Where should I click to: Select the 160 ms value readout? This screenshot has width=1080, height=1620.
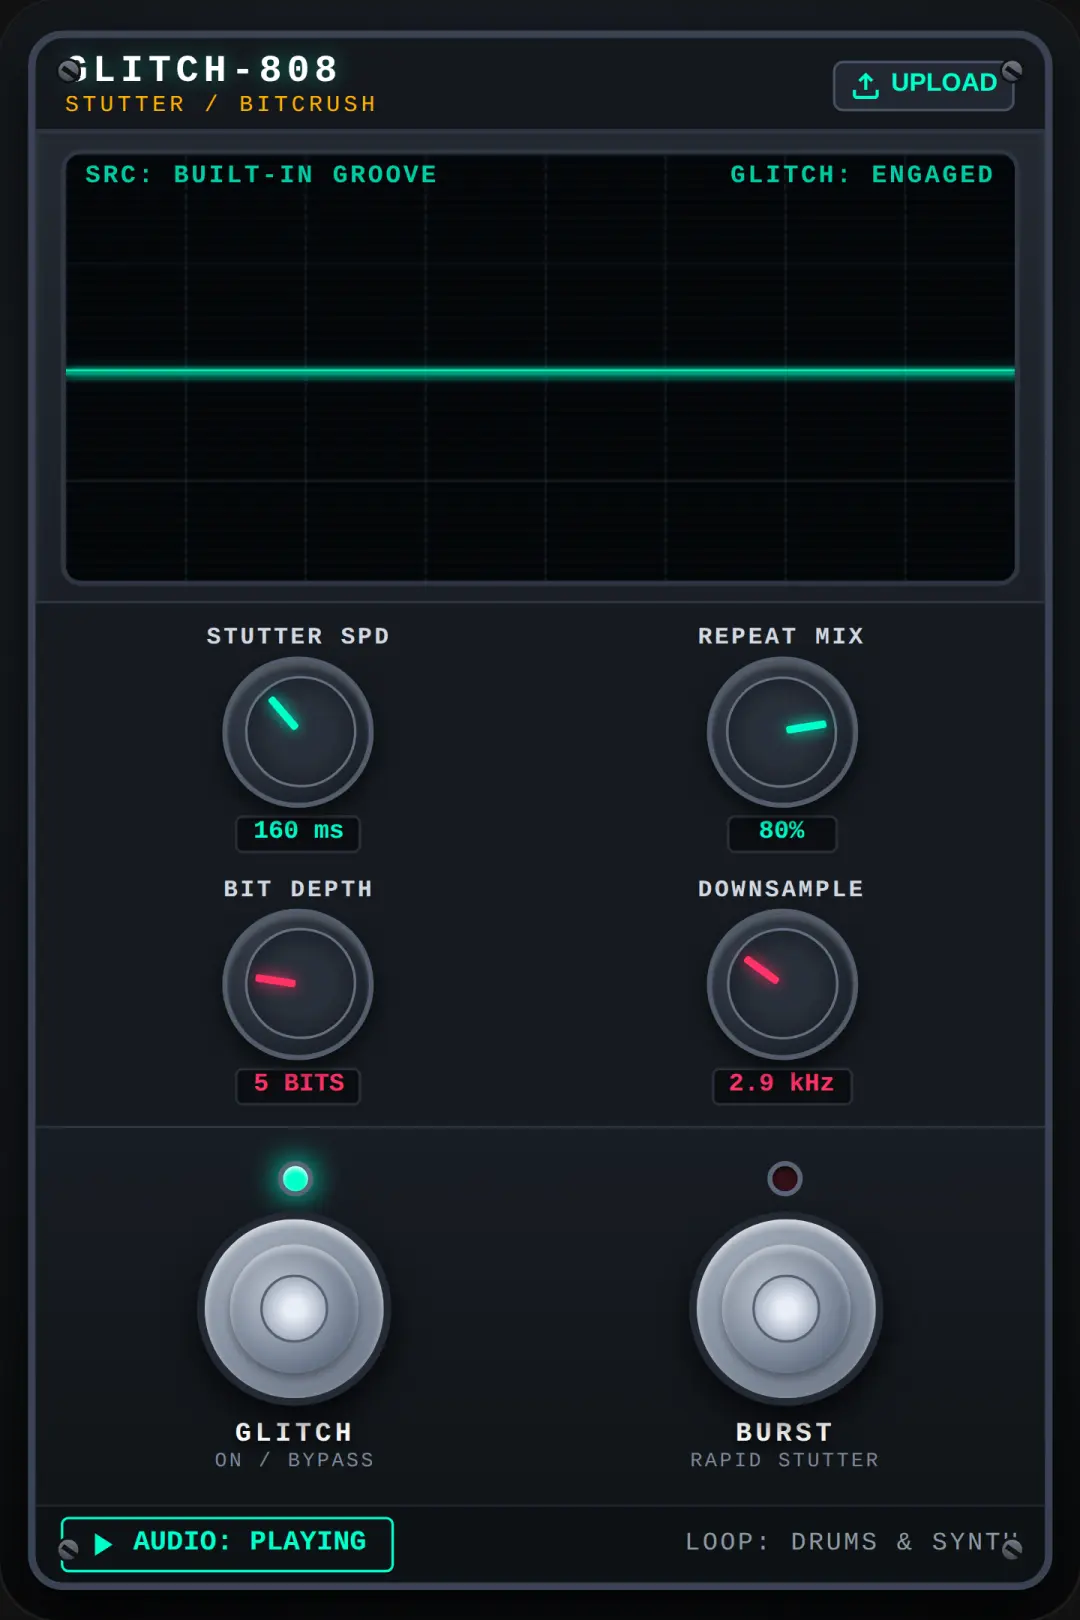298,832
